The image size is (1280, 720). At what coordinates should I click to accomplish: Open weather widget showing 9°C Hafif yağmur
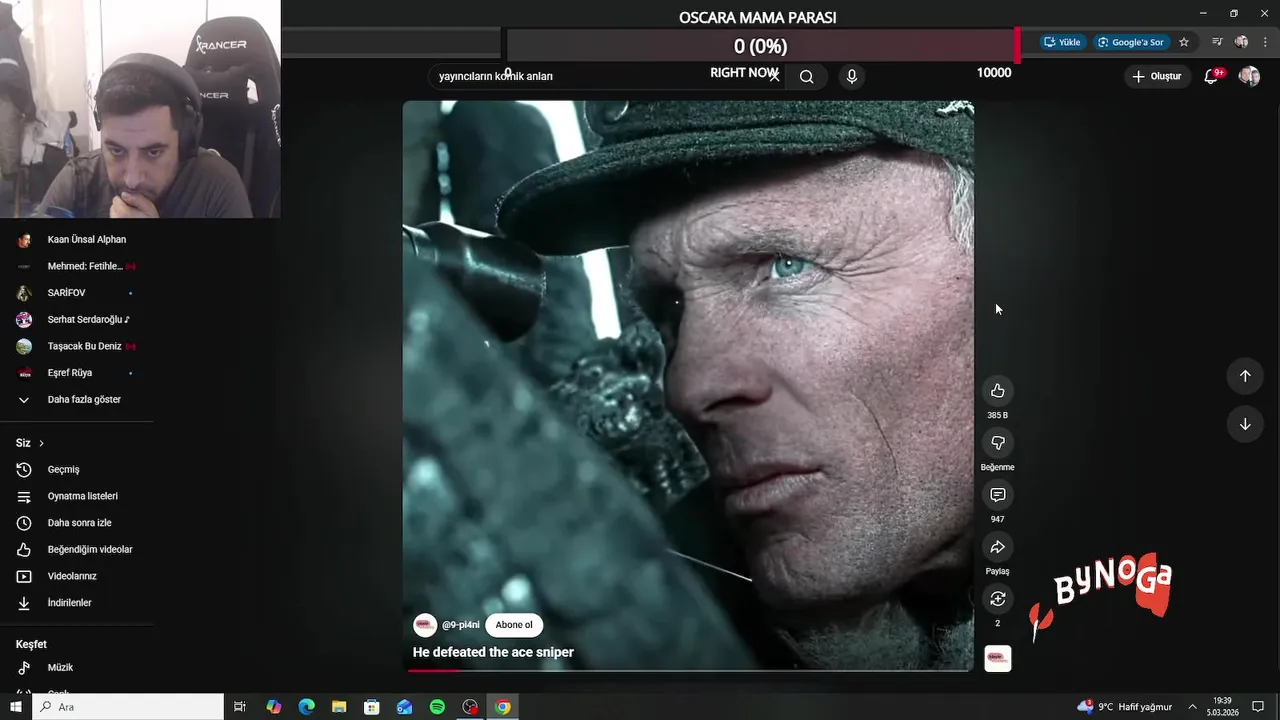coord(1125,707)
